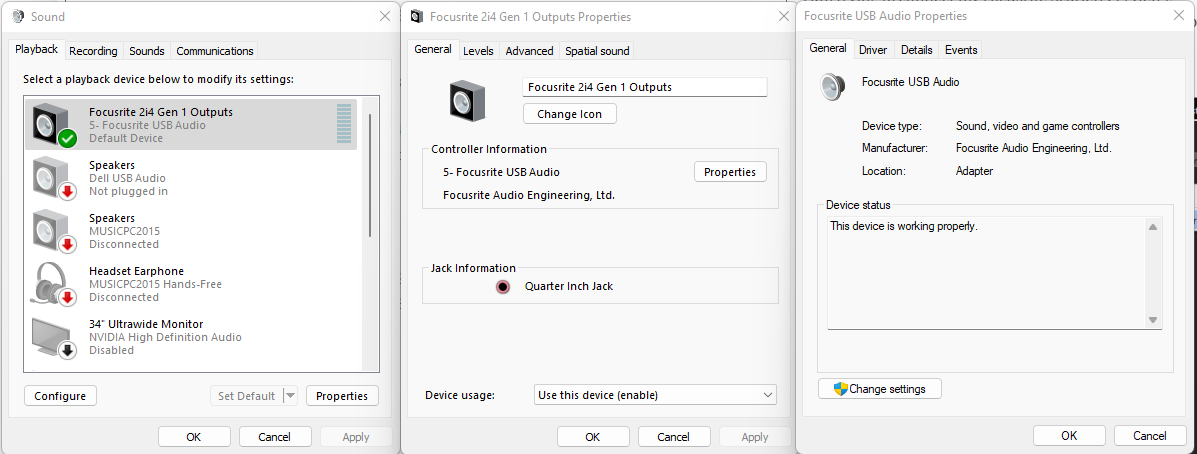The height and width of the screenshot is (454, 1197).
Task: Click the Headset Earphone device icon
Action: 52,284
